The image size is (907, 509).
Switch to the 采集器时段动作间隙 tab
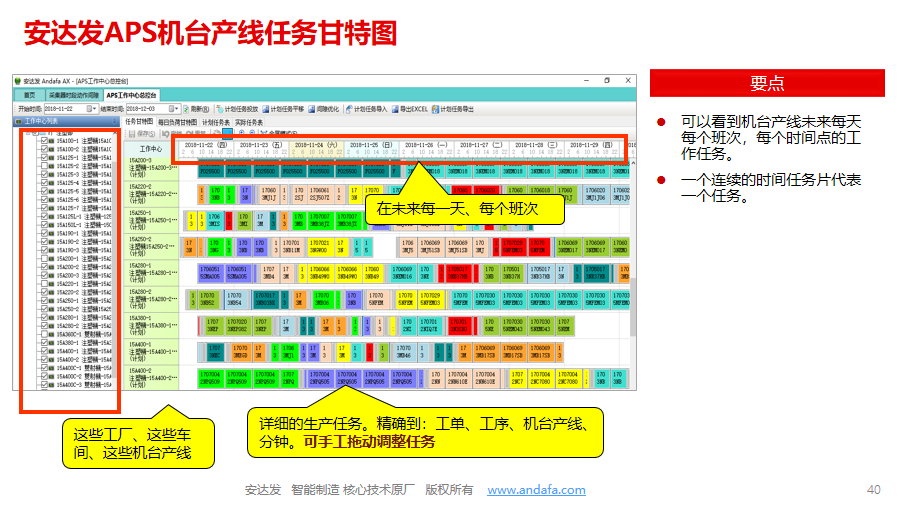coord(73,95)
